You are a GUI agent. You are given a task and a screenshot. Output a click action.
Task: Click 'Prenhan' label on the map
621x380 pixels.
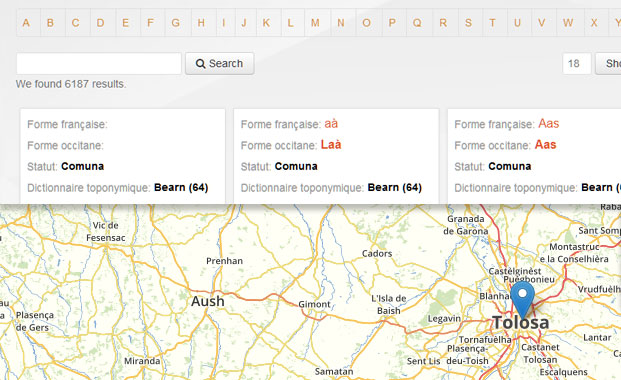click(225, 261)
